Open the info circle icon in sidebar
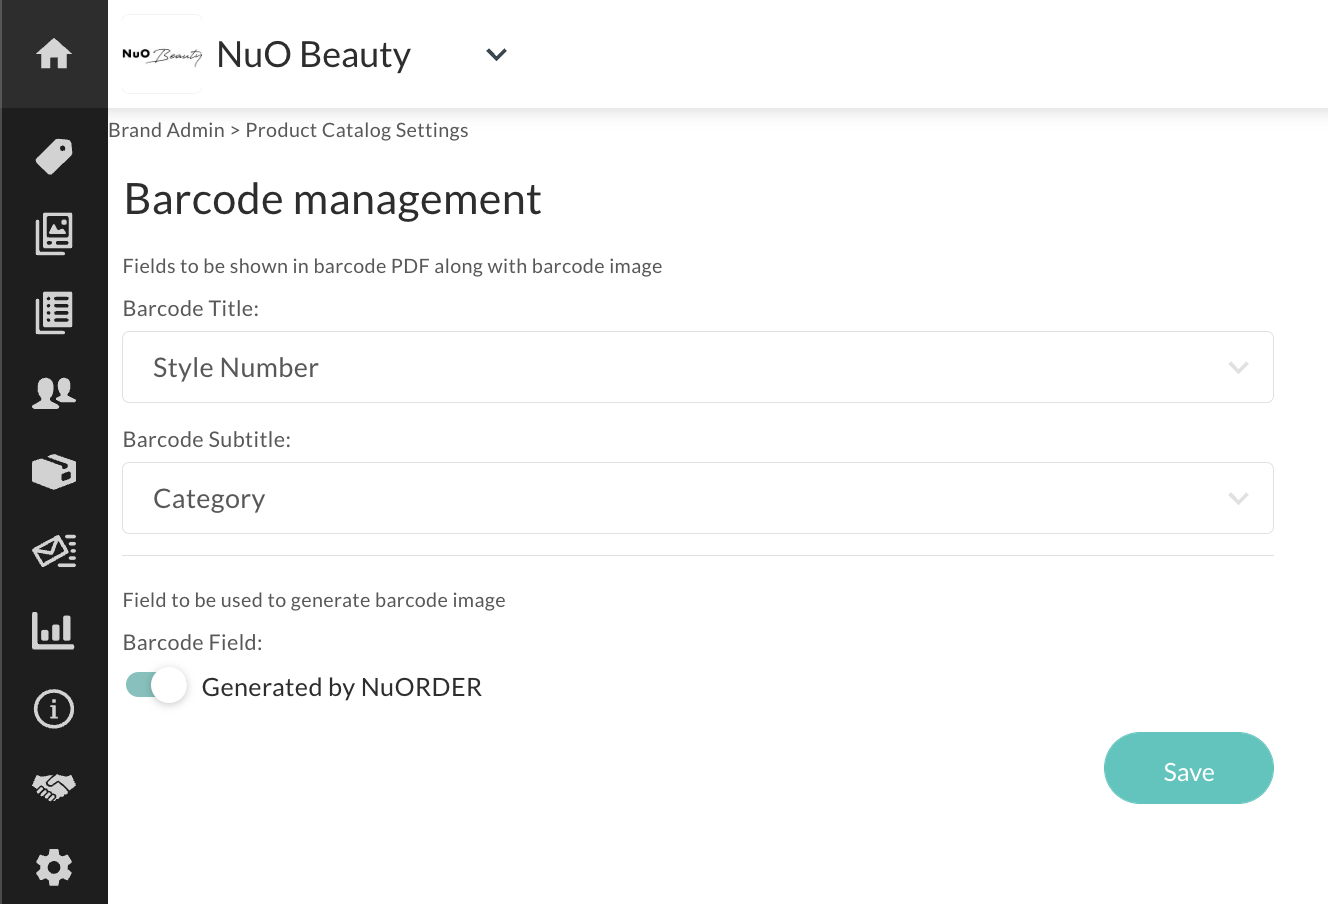Viewport: 1328px width, 904px height. [54, 709]
